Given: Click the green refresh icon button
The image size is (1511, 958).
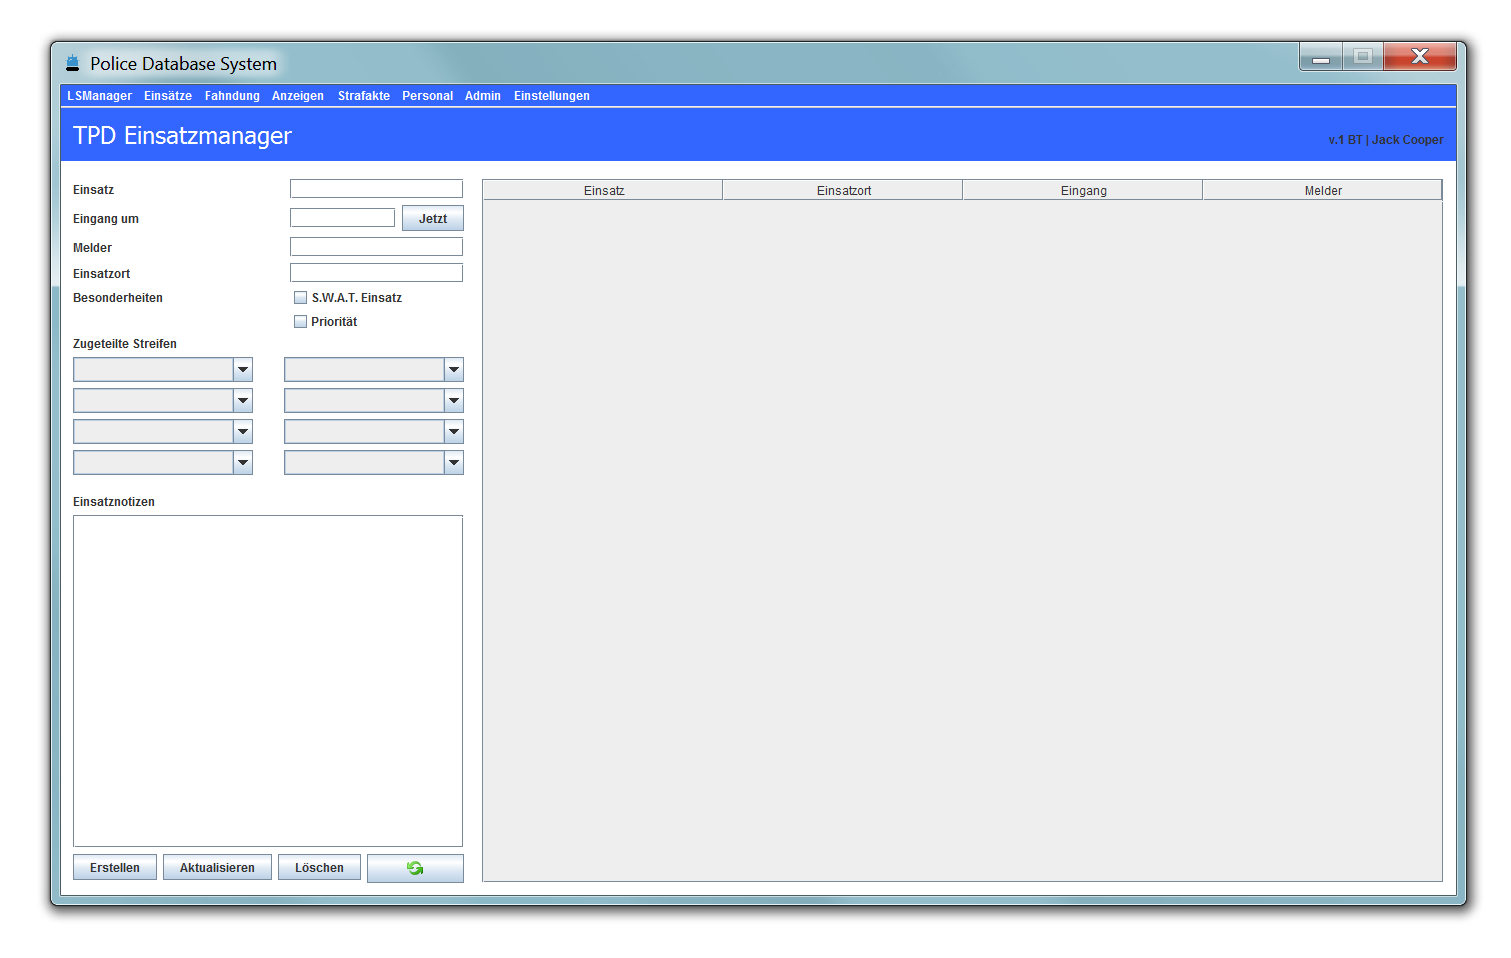Looking at the screenshot, I should (415, 868).
